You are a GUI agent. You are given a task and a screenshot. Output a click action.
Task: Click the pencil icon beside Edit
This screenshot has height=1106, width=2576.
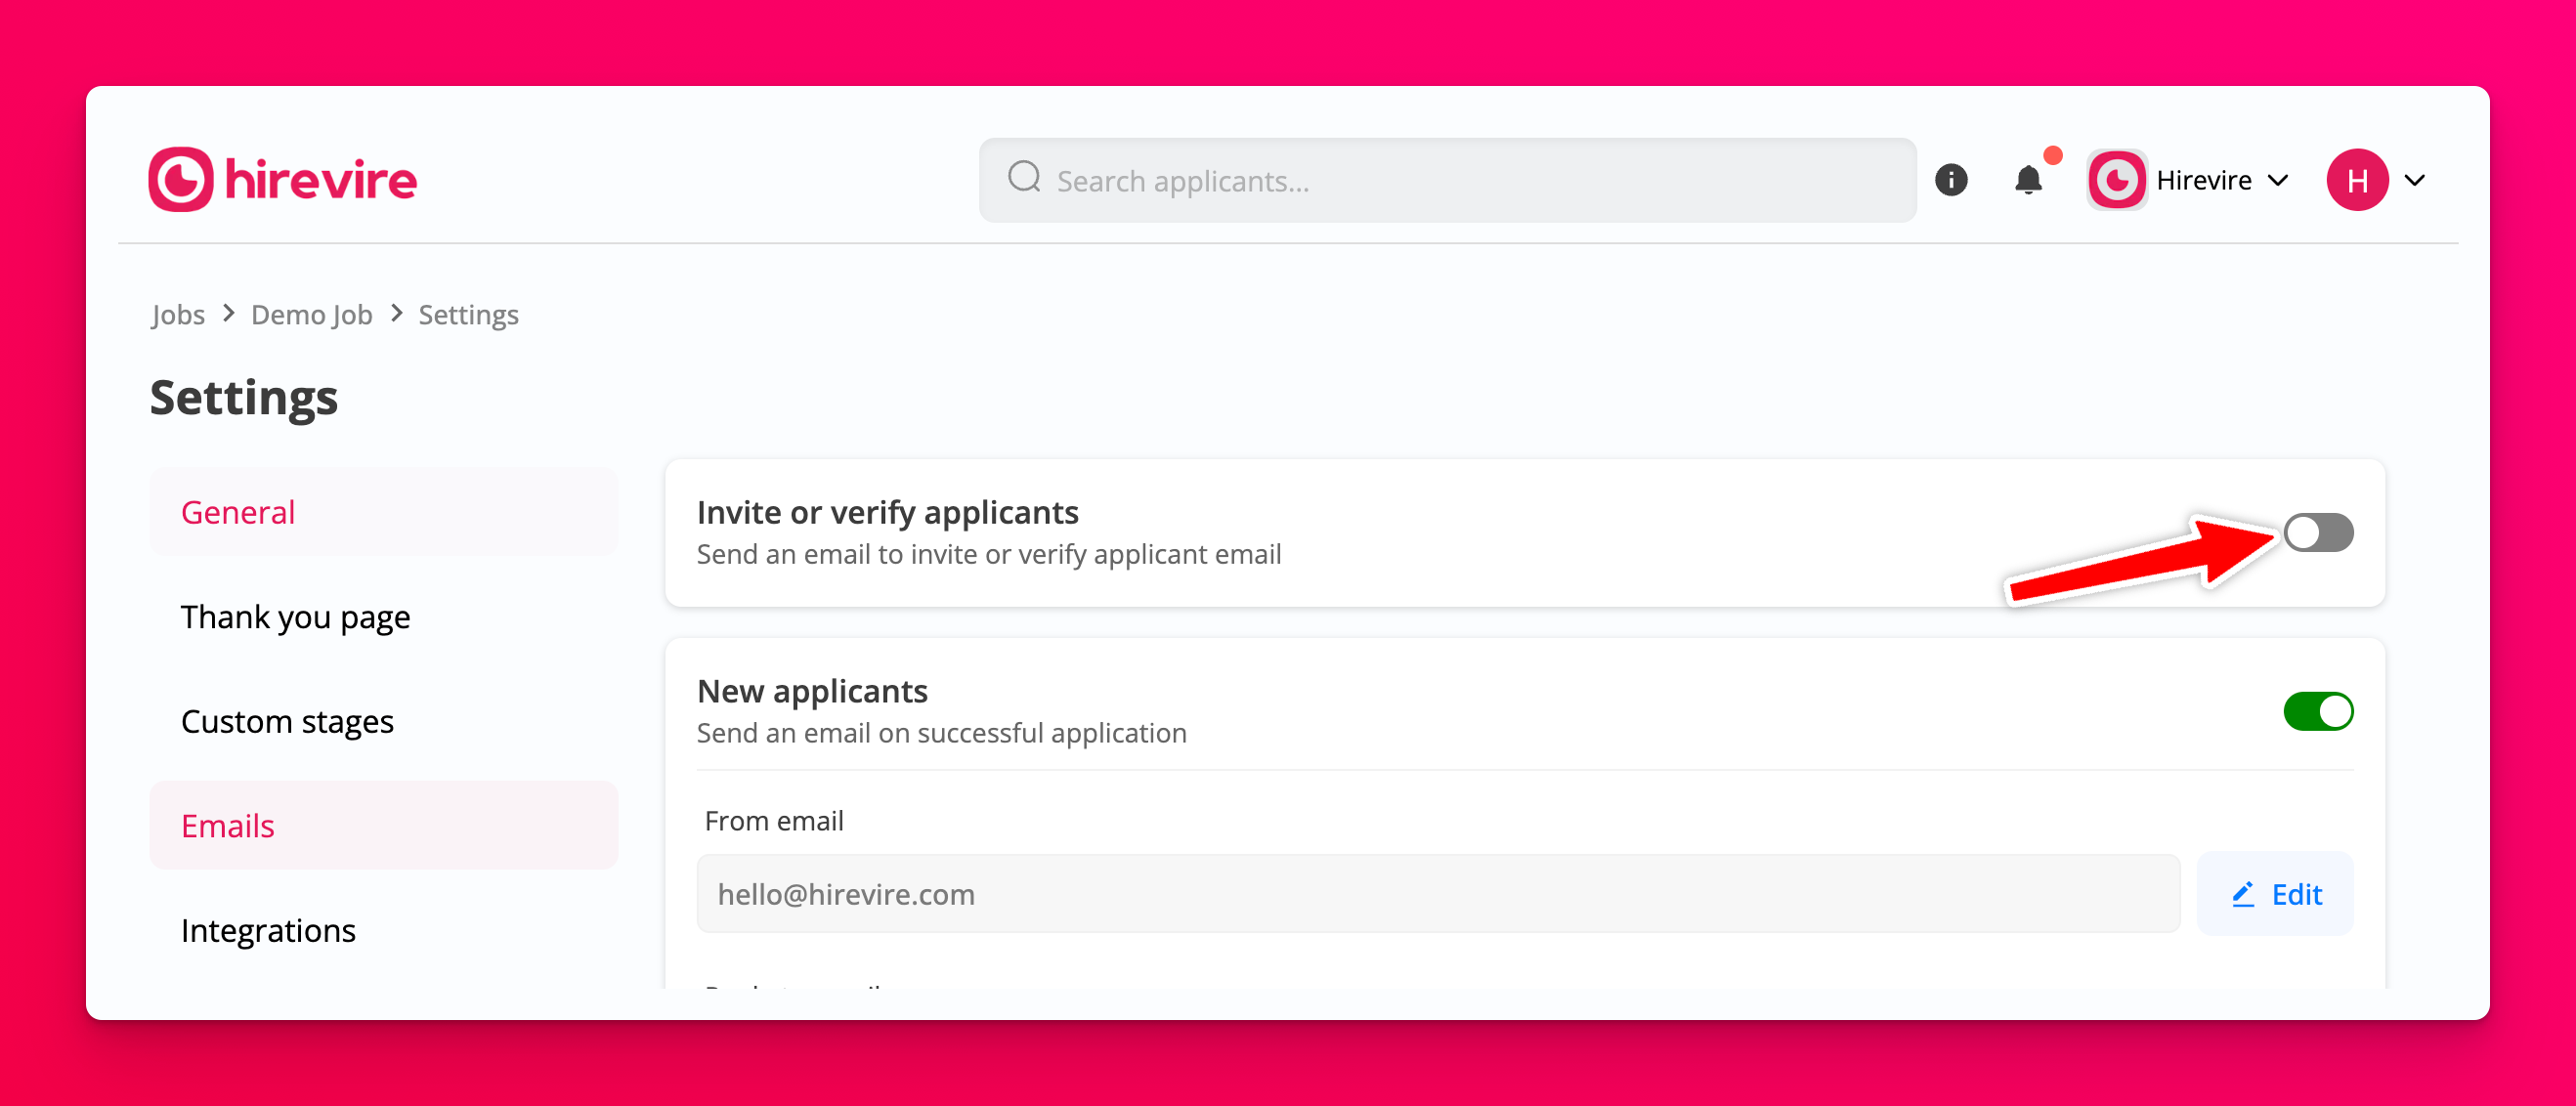click(2243, 894)
